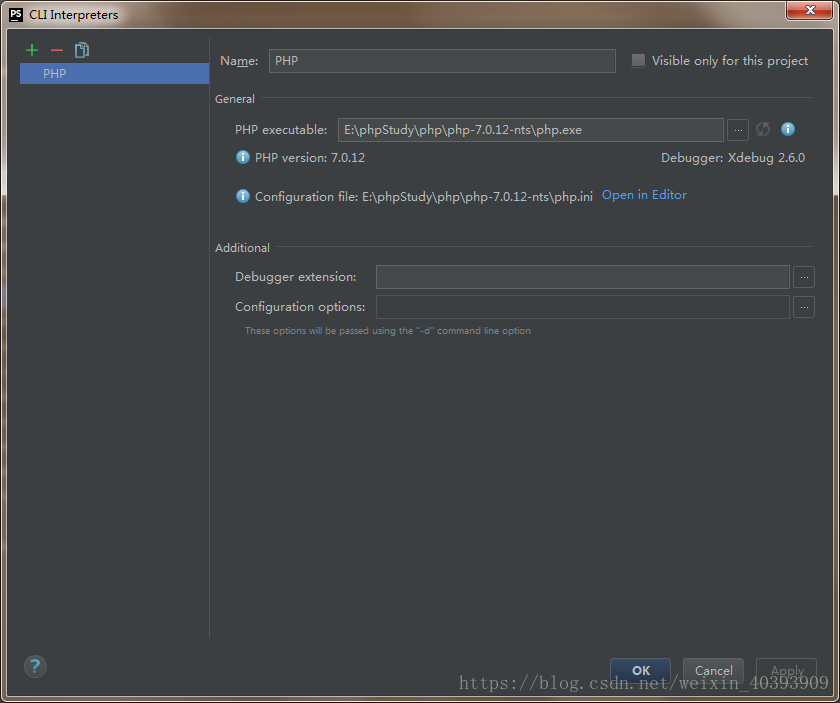Confirm settings with OK button
This screenshot has height=703, width=840.
click(640, 671)
